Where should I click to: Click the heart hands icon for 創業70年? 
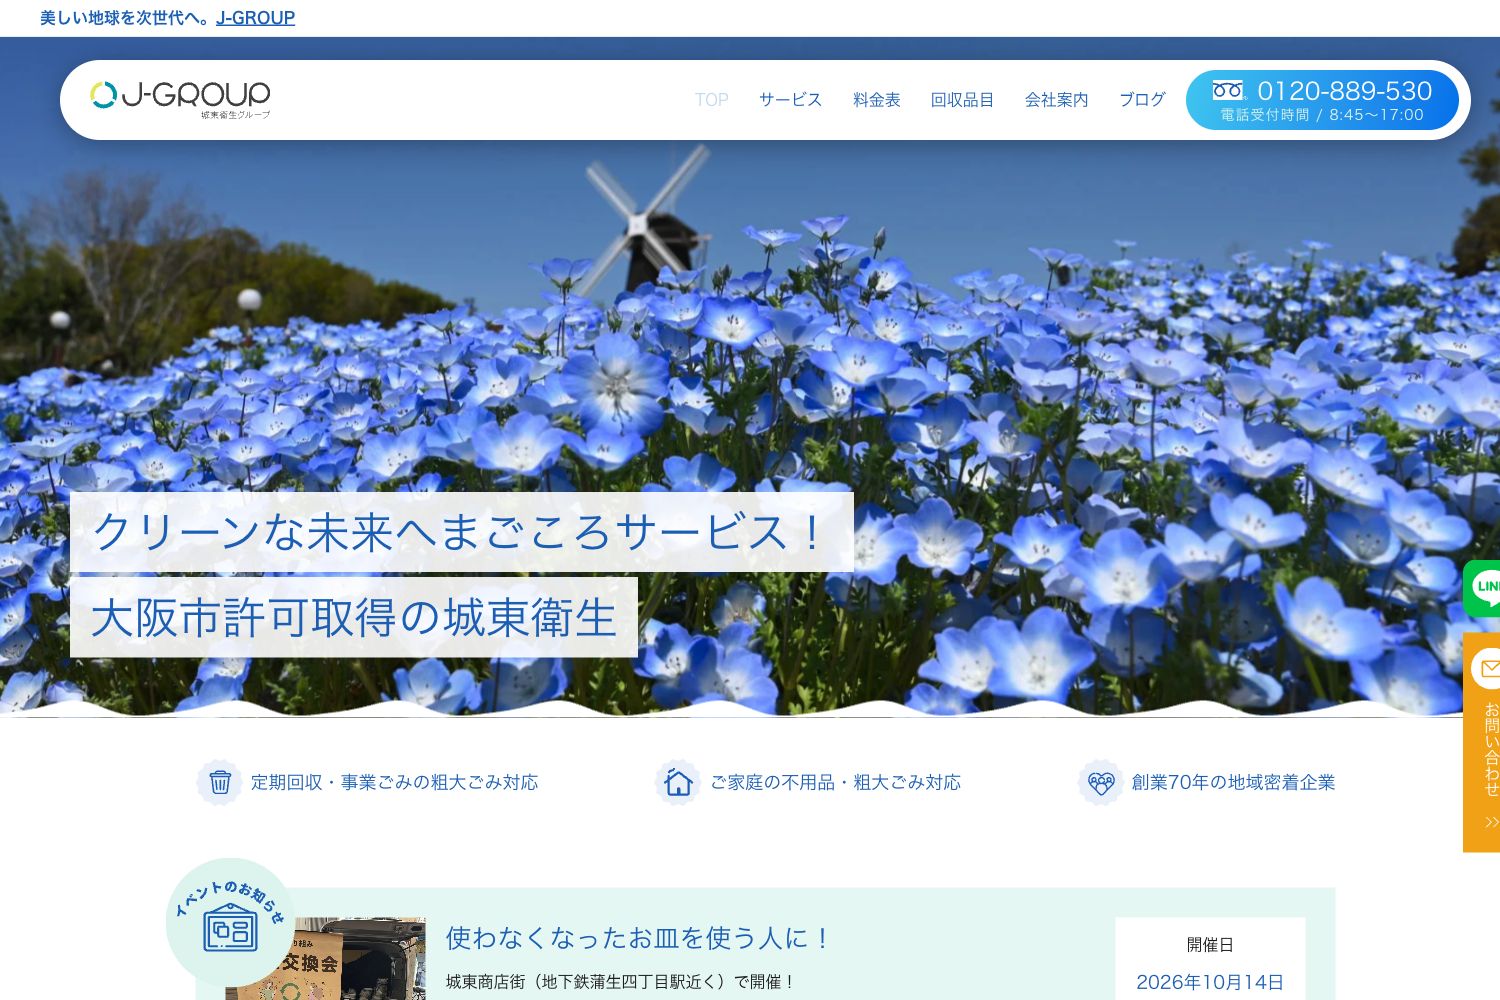pos(1101,782)
